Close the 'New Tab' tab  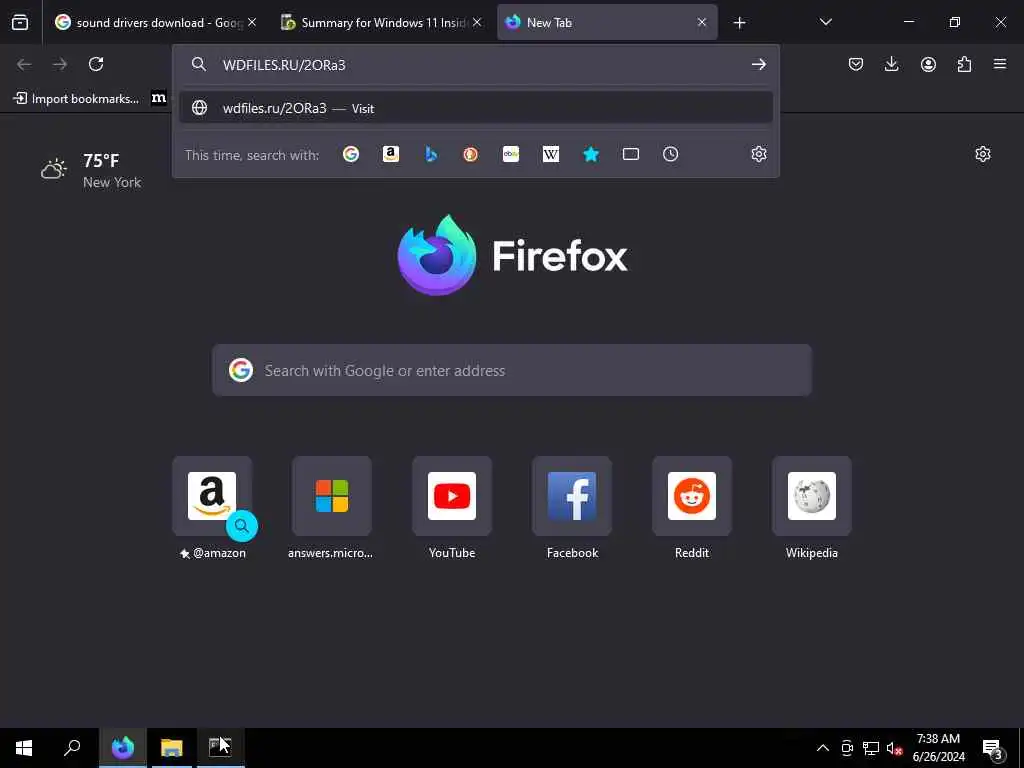[x=702, y=22]
